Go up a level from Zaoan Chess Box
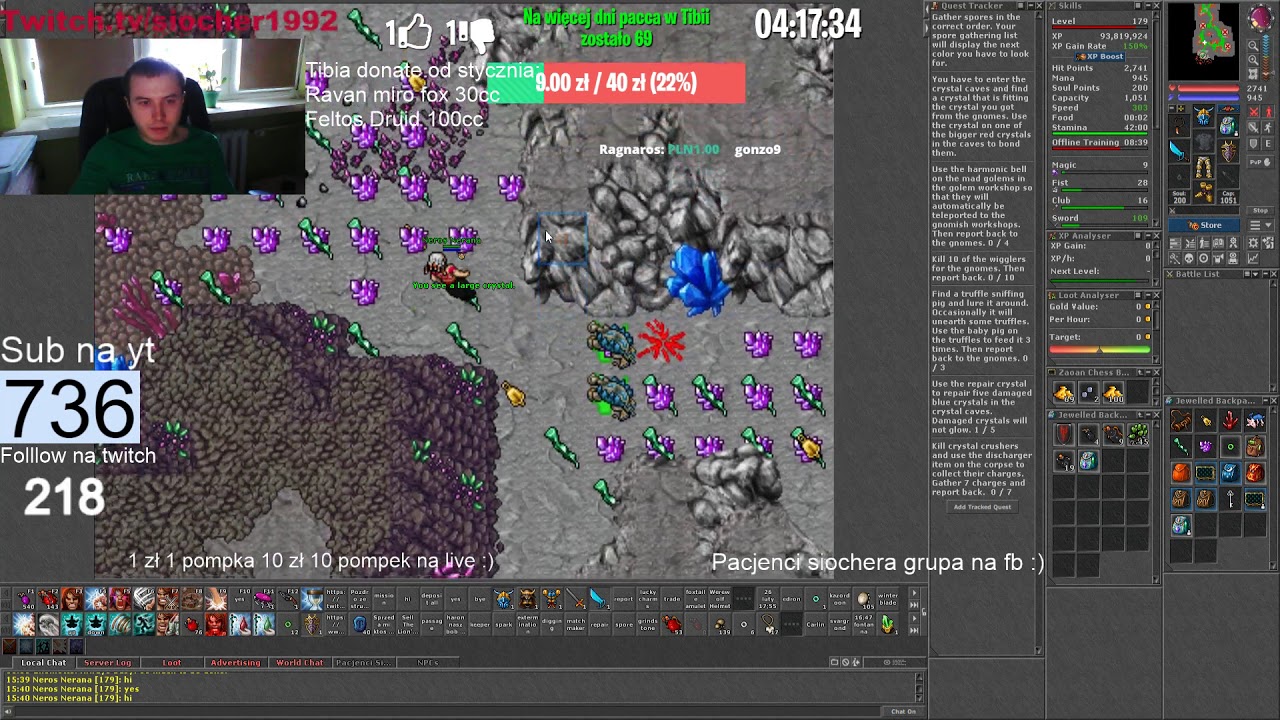The image size is (1280, 720). click(1140, 372)
